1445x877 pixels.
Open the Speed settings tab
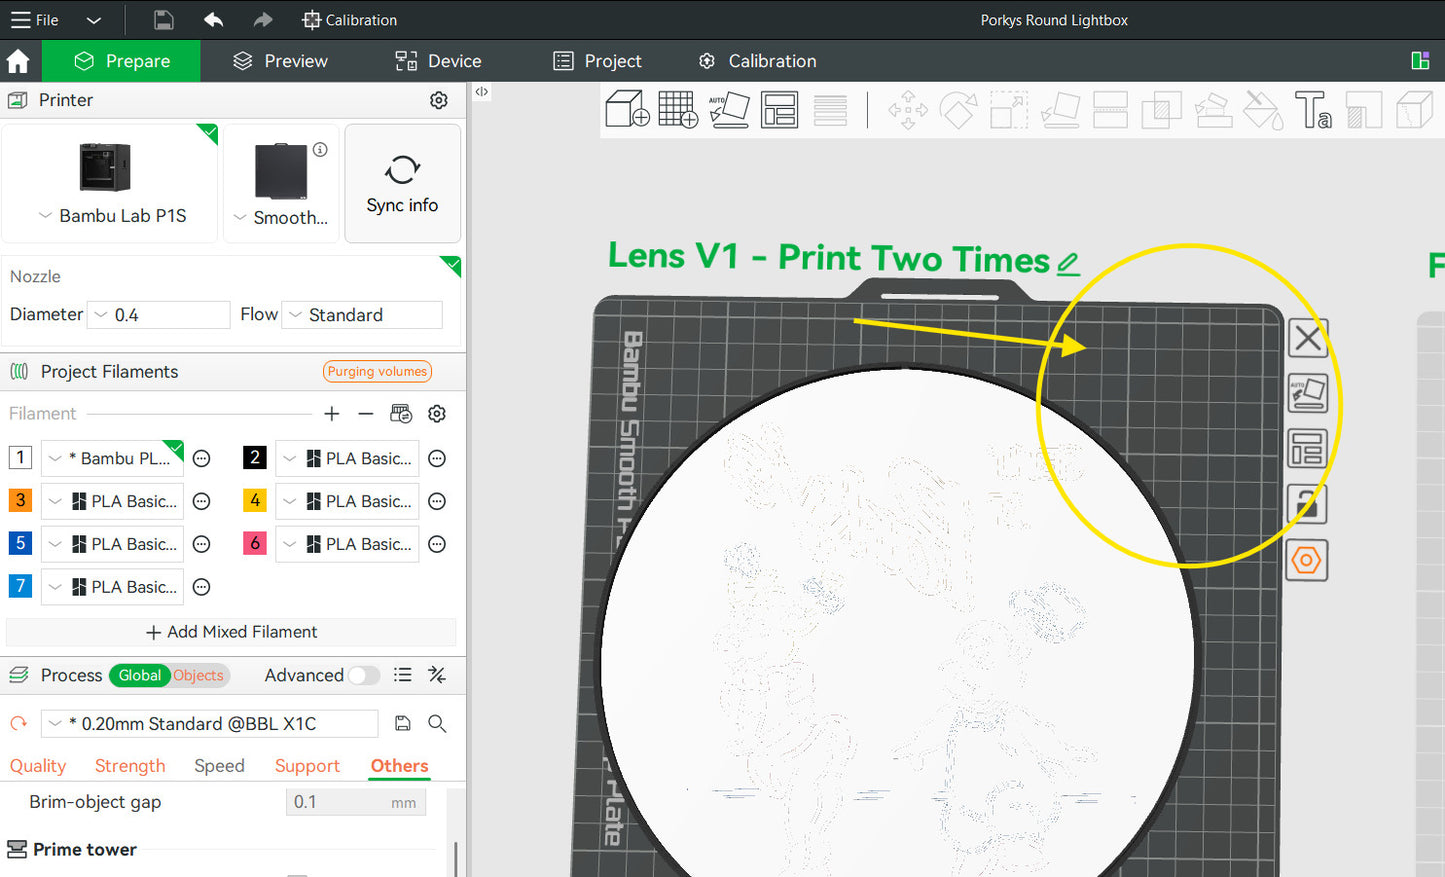coord(219,766)
